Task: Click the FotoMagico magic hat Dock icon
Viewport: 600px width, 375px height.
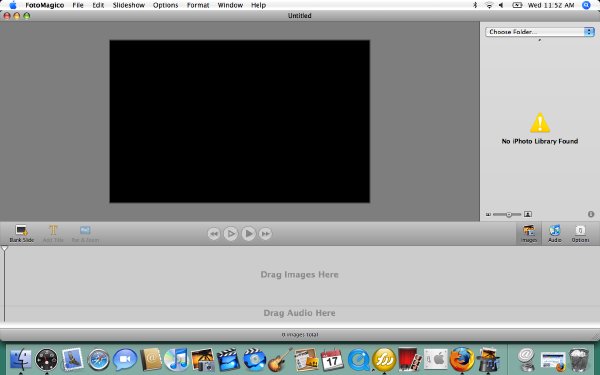Action: tap(488, 360)
